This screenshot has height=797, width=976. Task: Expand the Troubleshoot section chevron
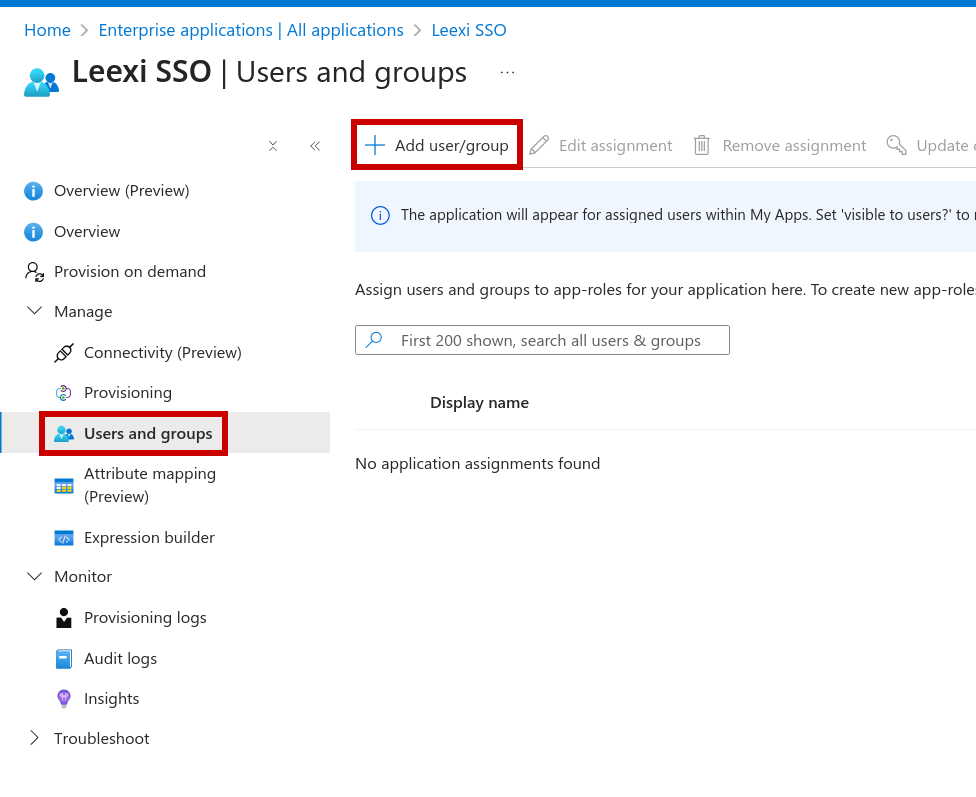(34, 738)
